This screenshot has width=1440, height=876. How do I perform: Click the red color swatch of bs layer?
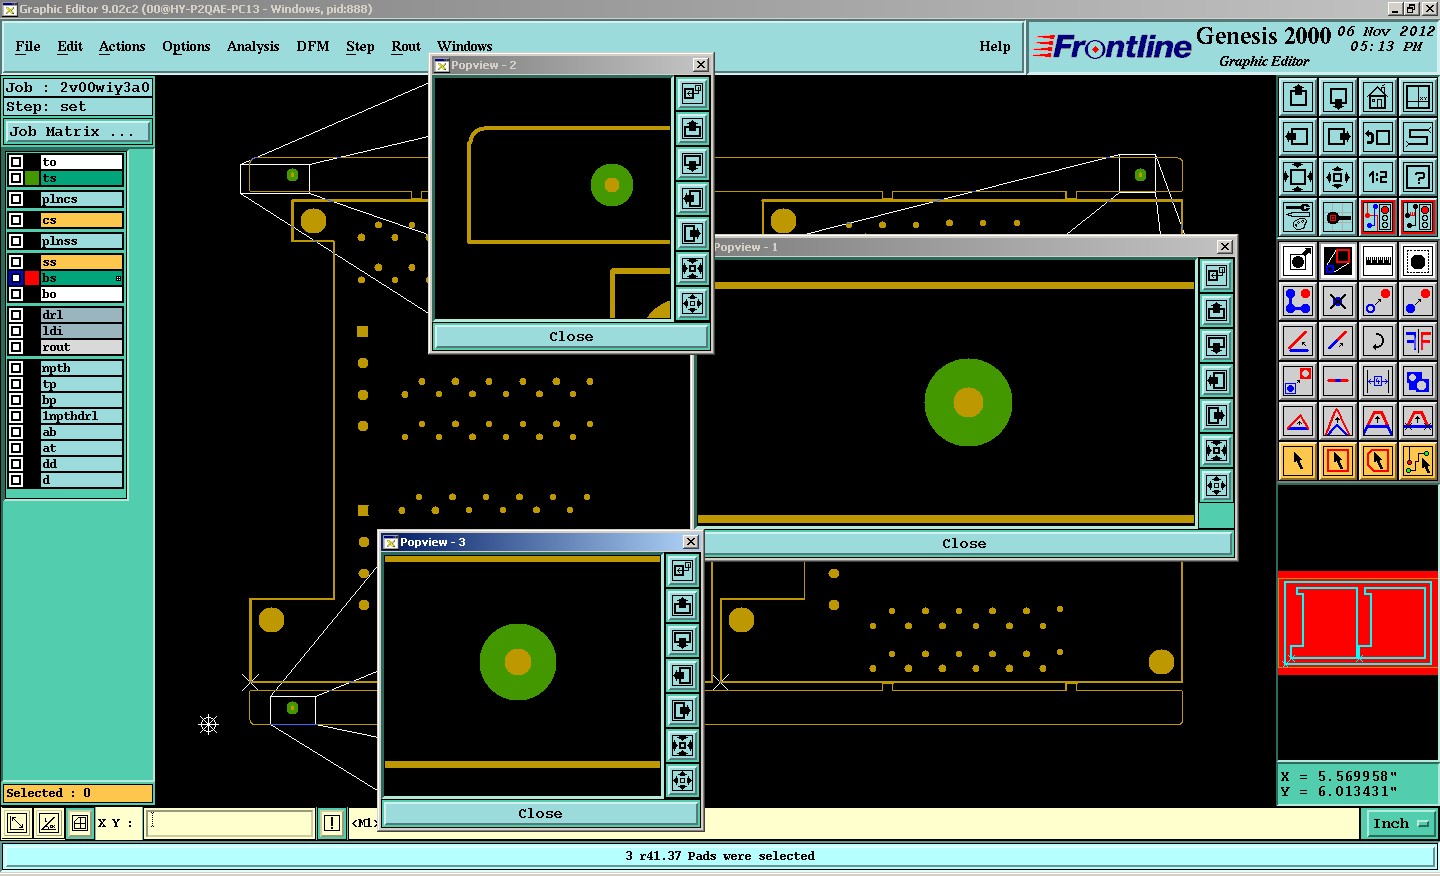click(32, 278)
